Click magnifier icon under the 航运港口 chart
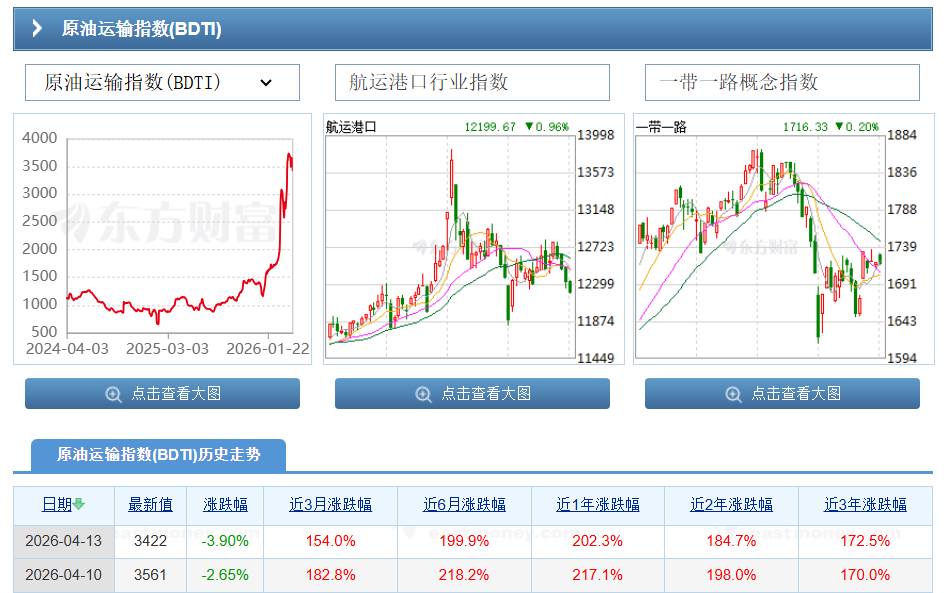 [423, 394]
